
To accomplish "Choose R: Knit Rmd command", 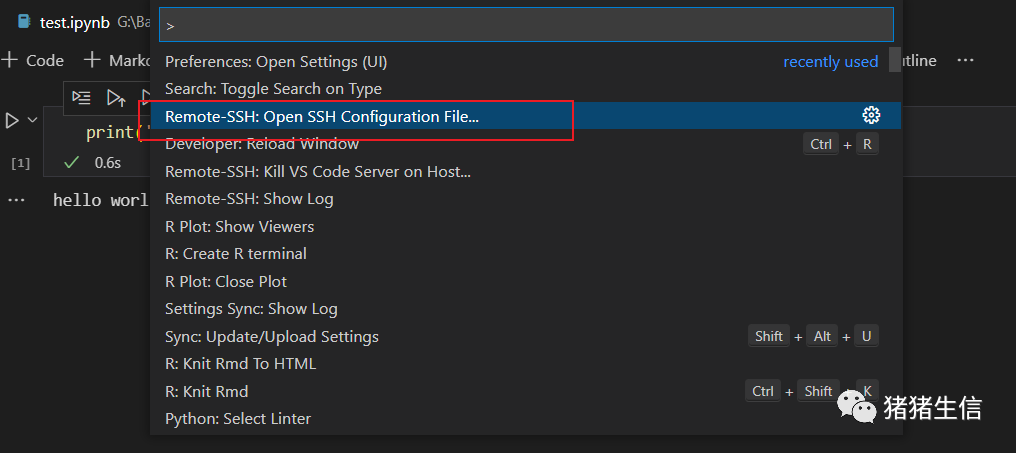I will 525,391.
